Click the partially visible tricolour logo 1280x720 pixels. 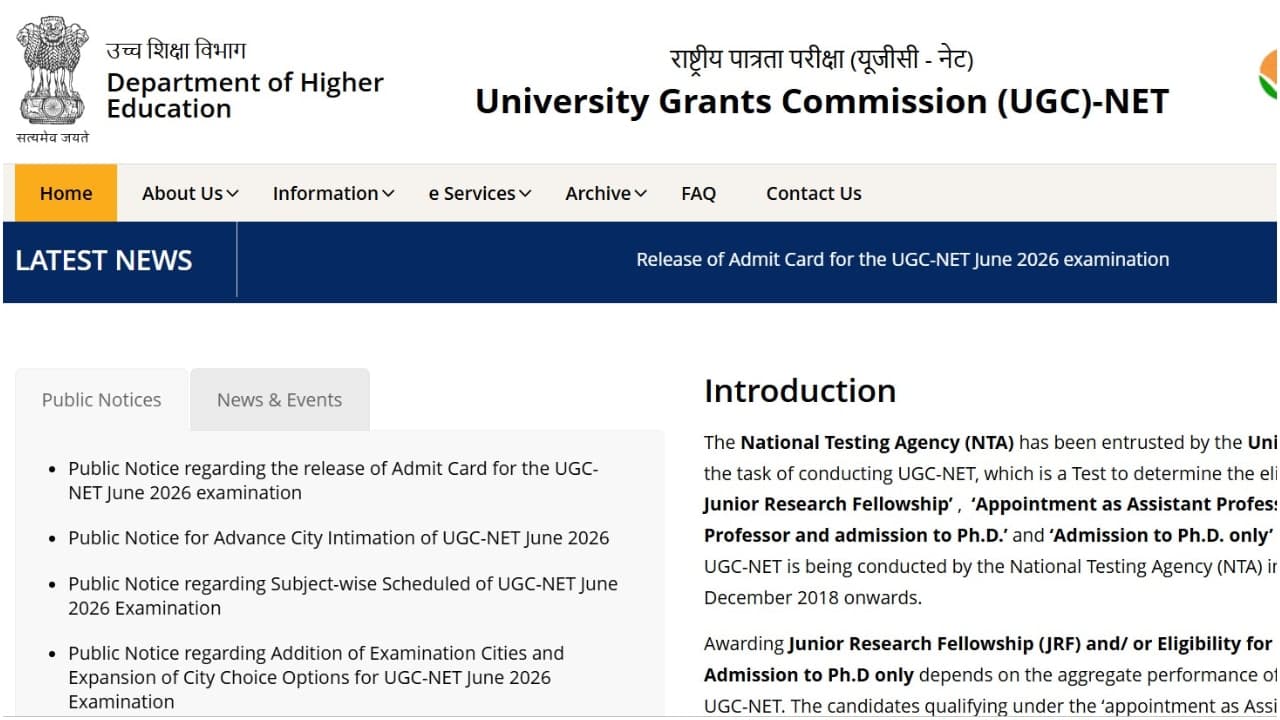click(1268, 75)
